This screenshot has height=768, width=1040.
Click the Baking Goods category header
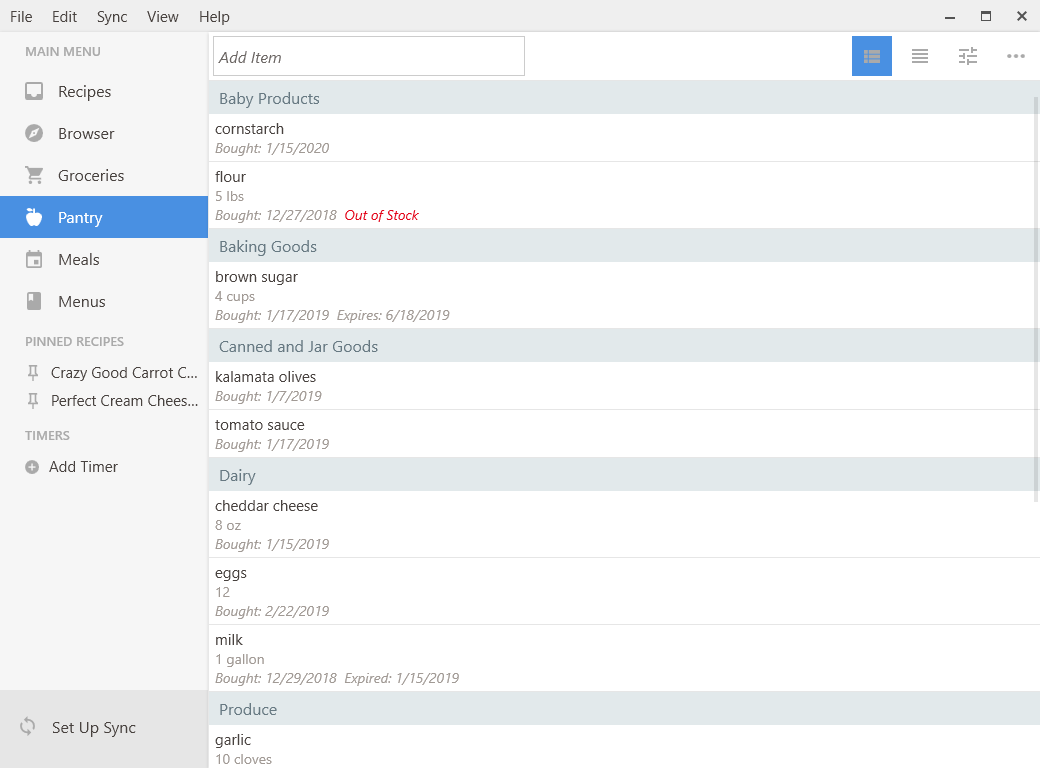click(x=623, y=246)
